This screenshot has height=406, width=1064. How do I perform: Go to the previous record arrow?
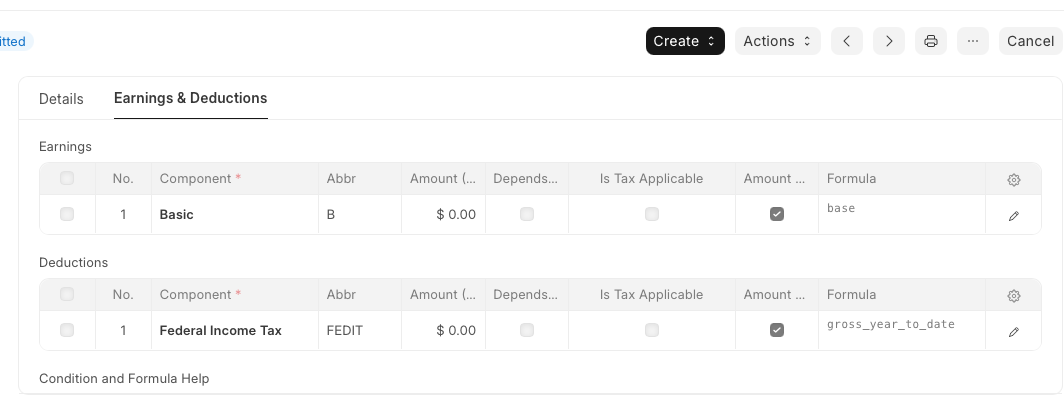846,41
